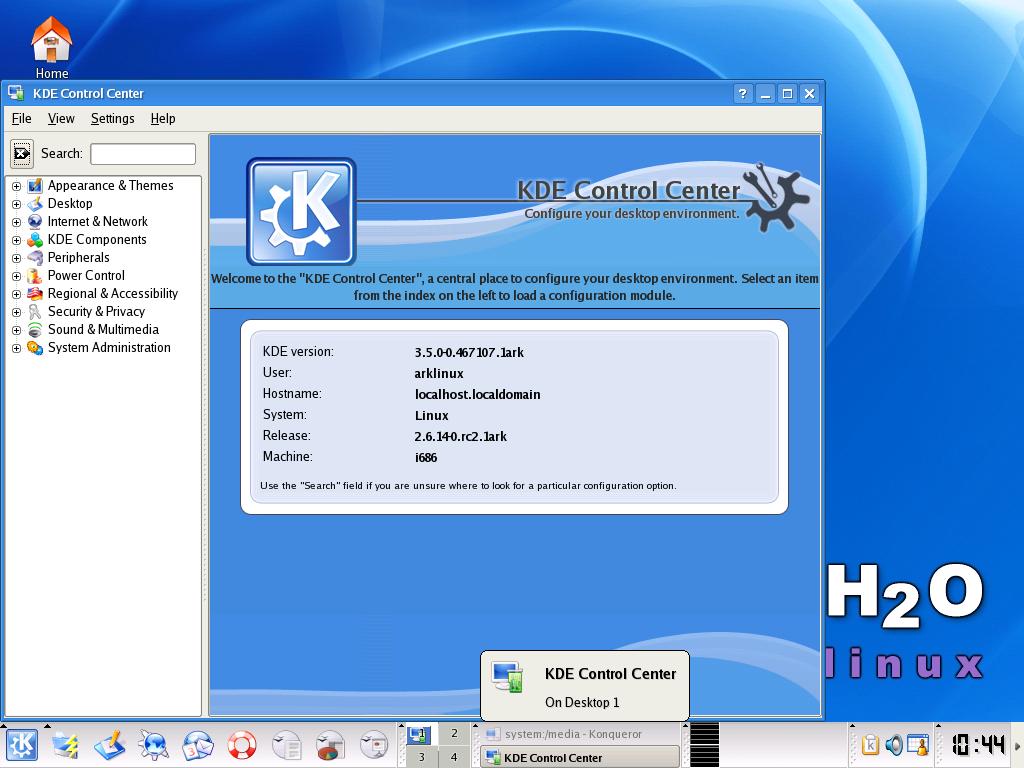The image size is (1024, 768).
Task: Switch to virtual desktop 3 in pager
Action: pyautogui.click(x=421, y=757)
